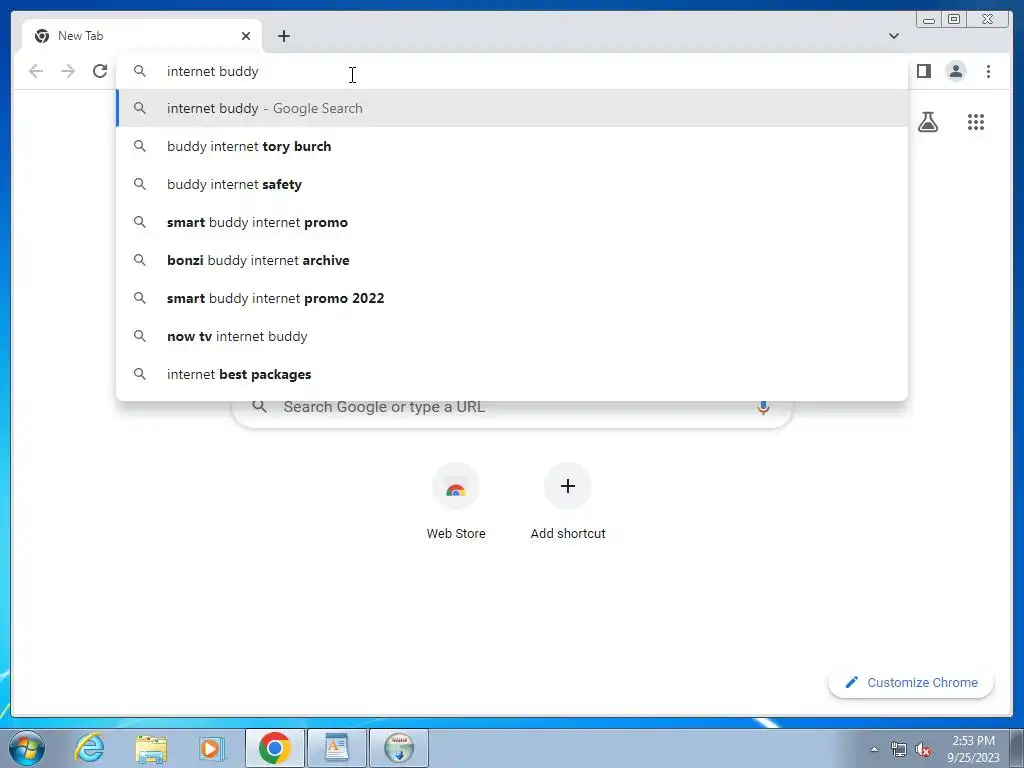
Task: Open the side panel icon in toolbar
Action: pyautogui.click(x=923, y=71)
